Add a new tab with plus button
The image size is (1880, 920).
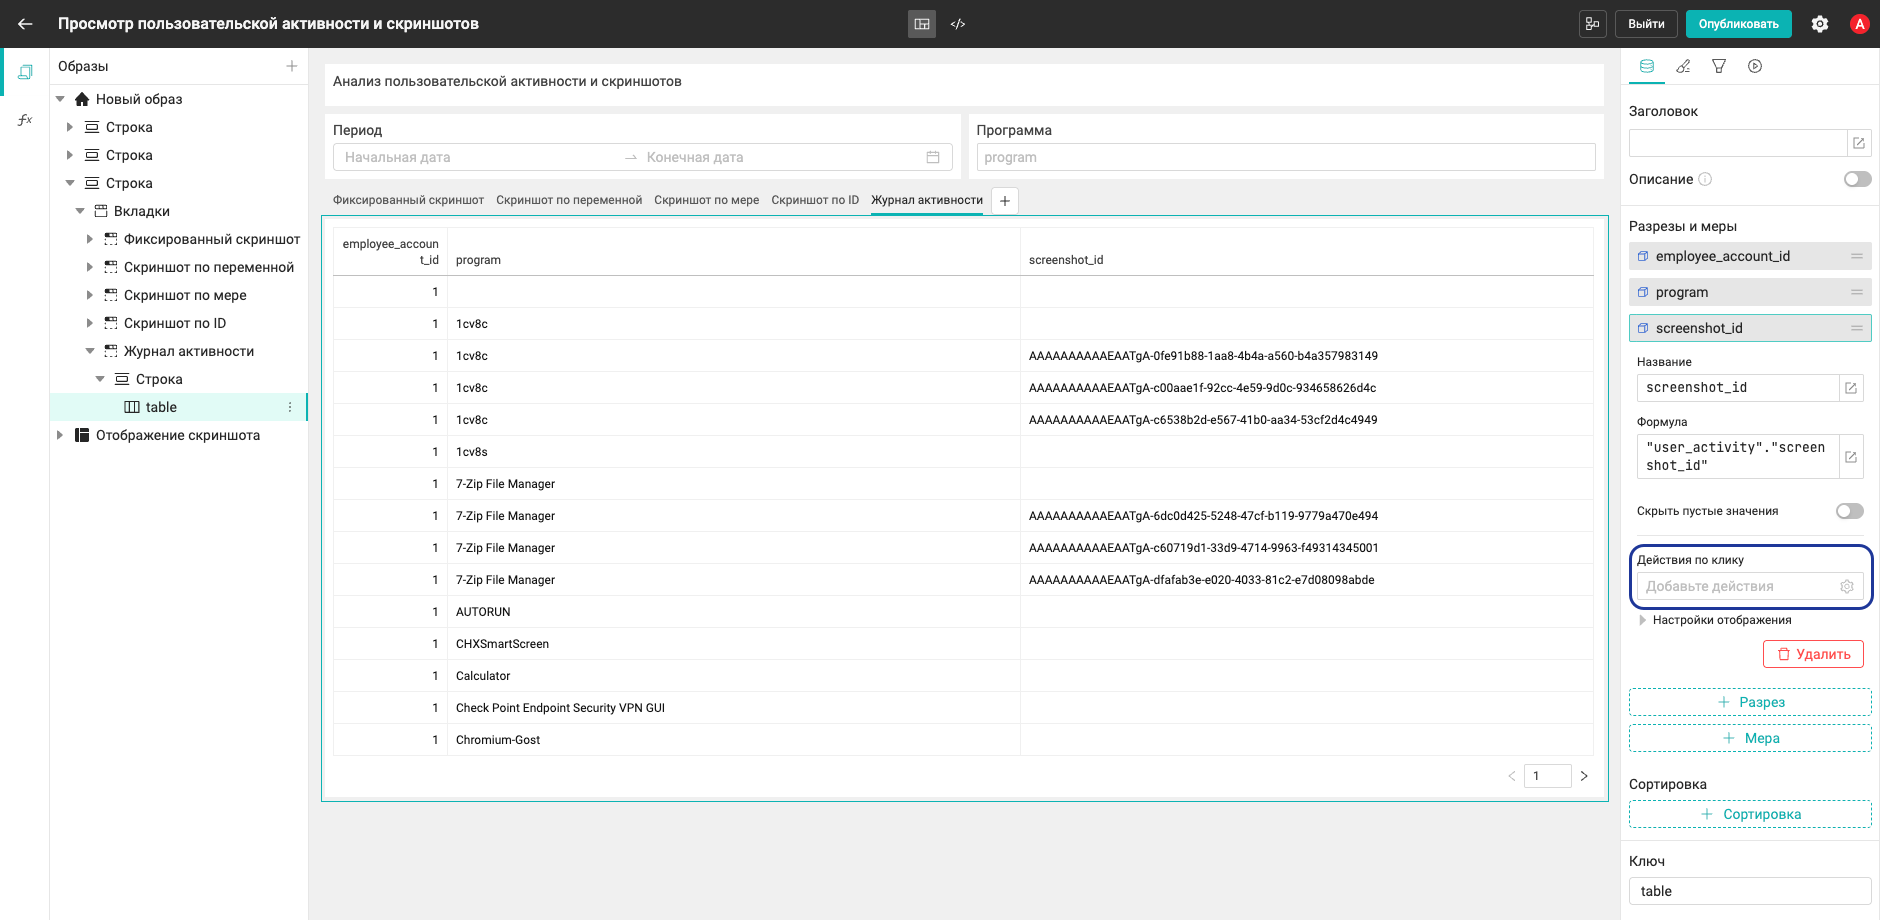tap(1005, 201)
